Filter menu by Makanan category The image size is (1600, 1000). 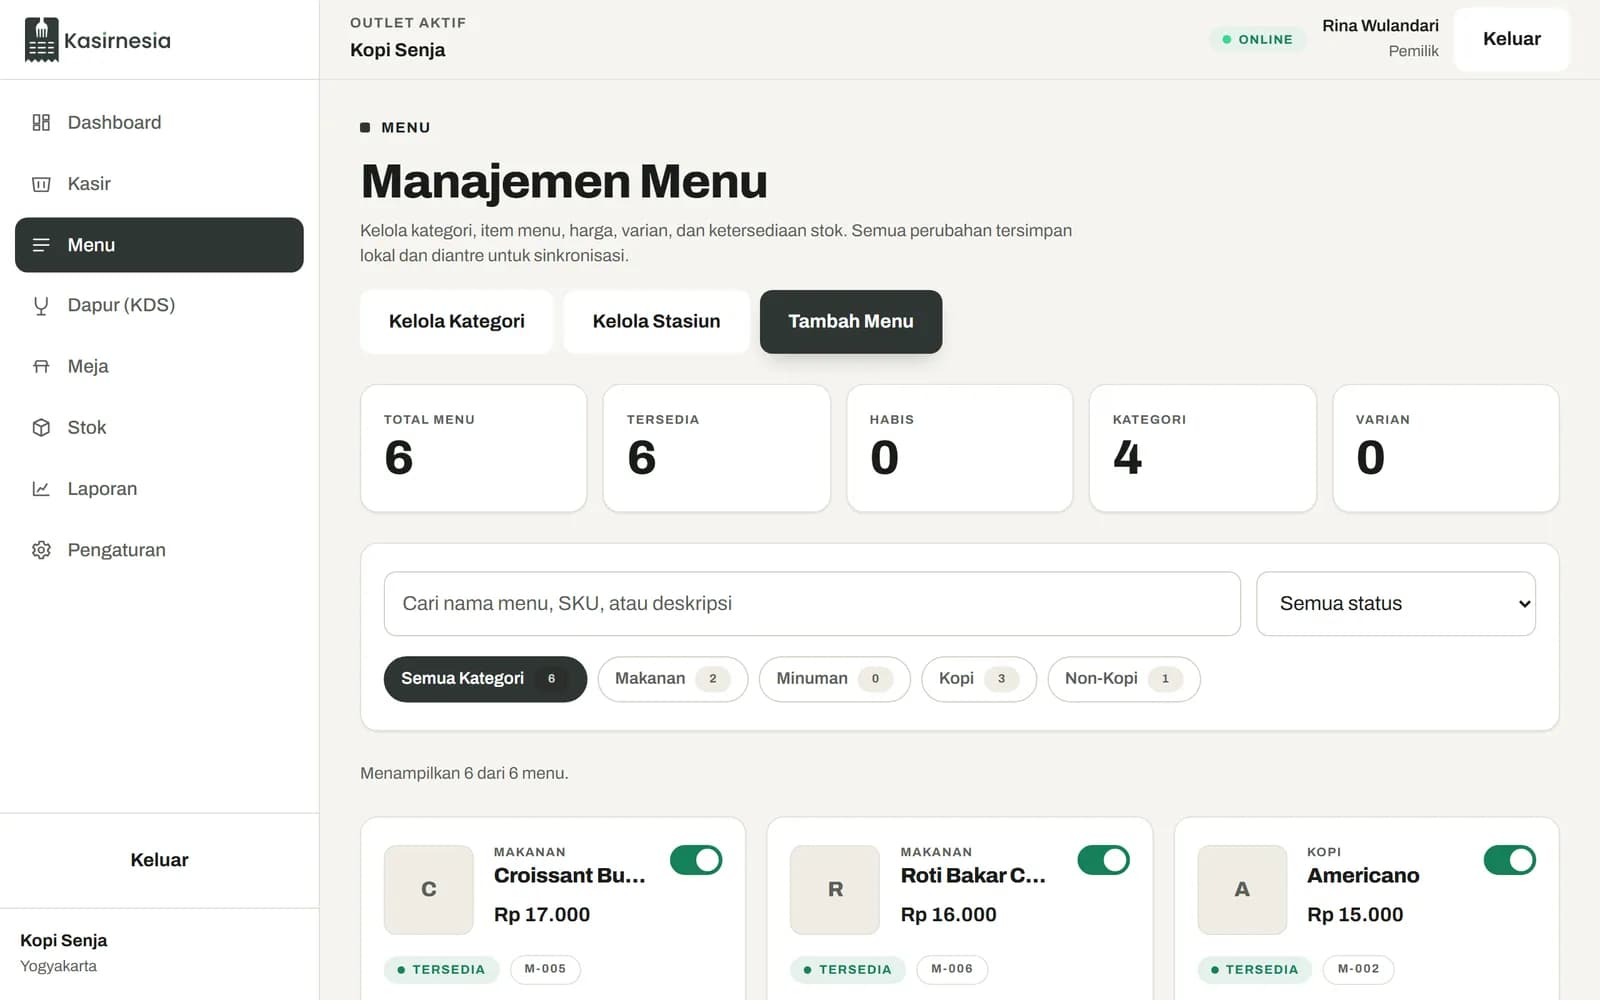point(672,679)
